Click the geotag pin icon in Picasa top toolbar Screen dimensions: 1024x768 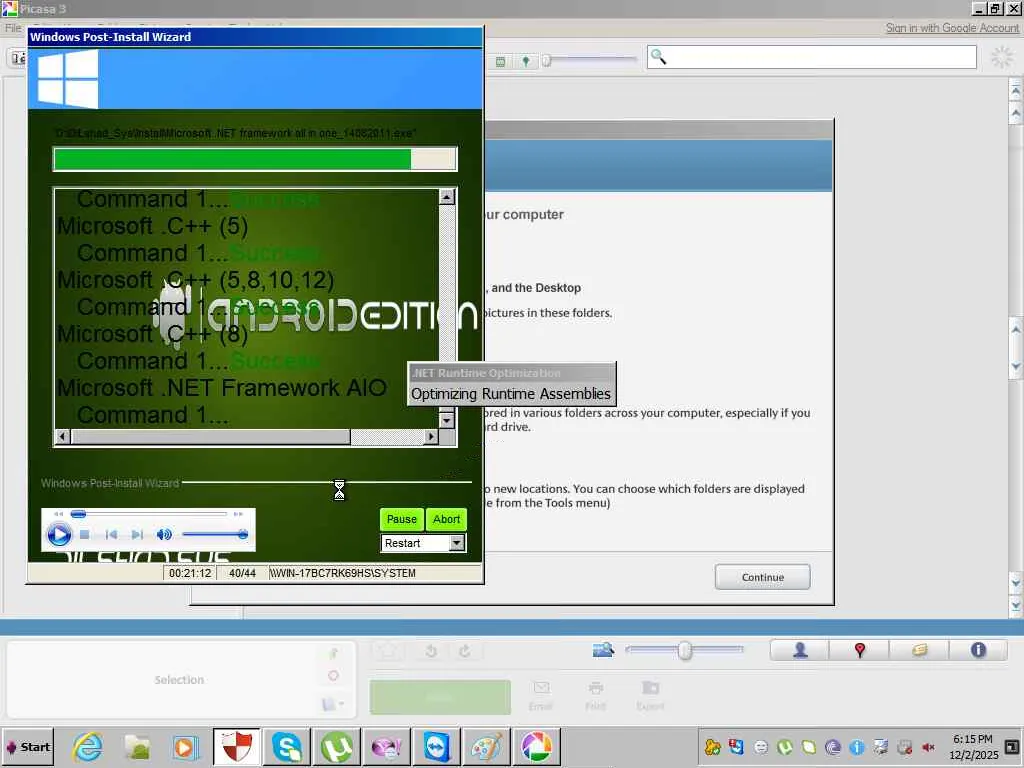click(x=526, y=61)
